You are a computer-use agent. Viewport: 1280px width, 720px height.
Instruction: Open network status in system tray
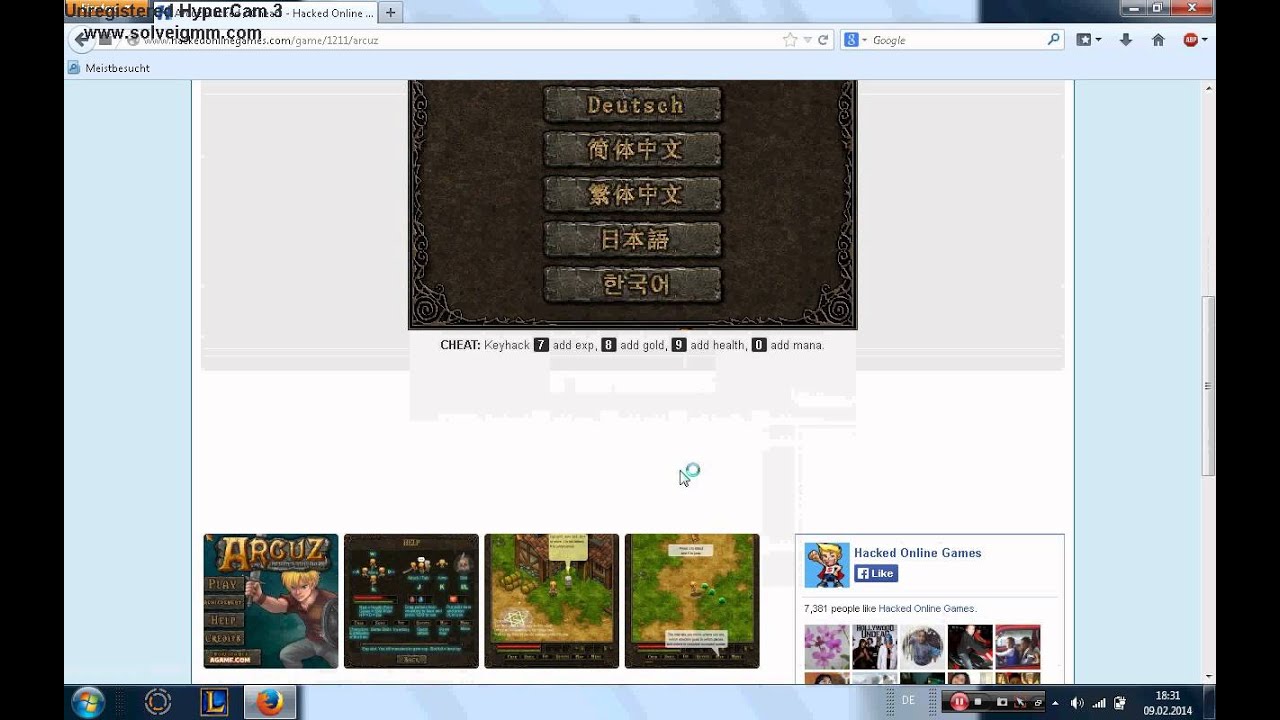1098,703
